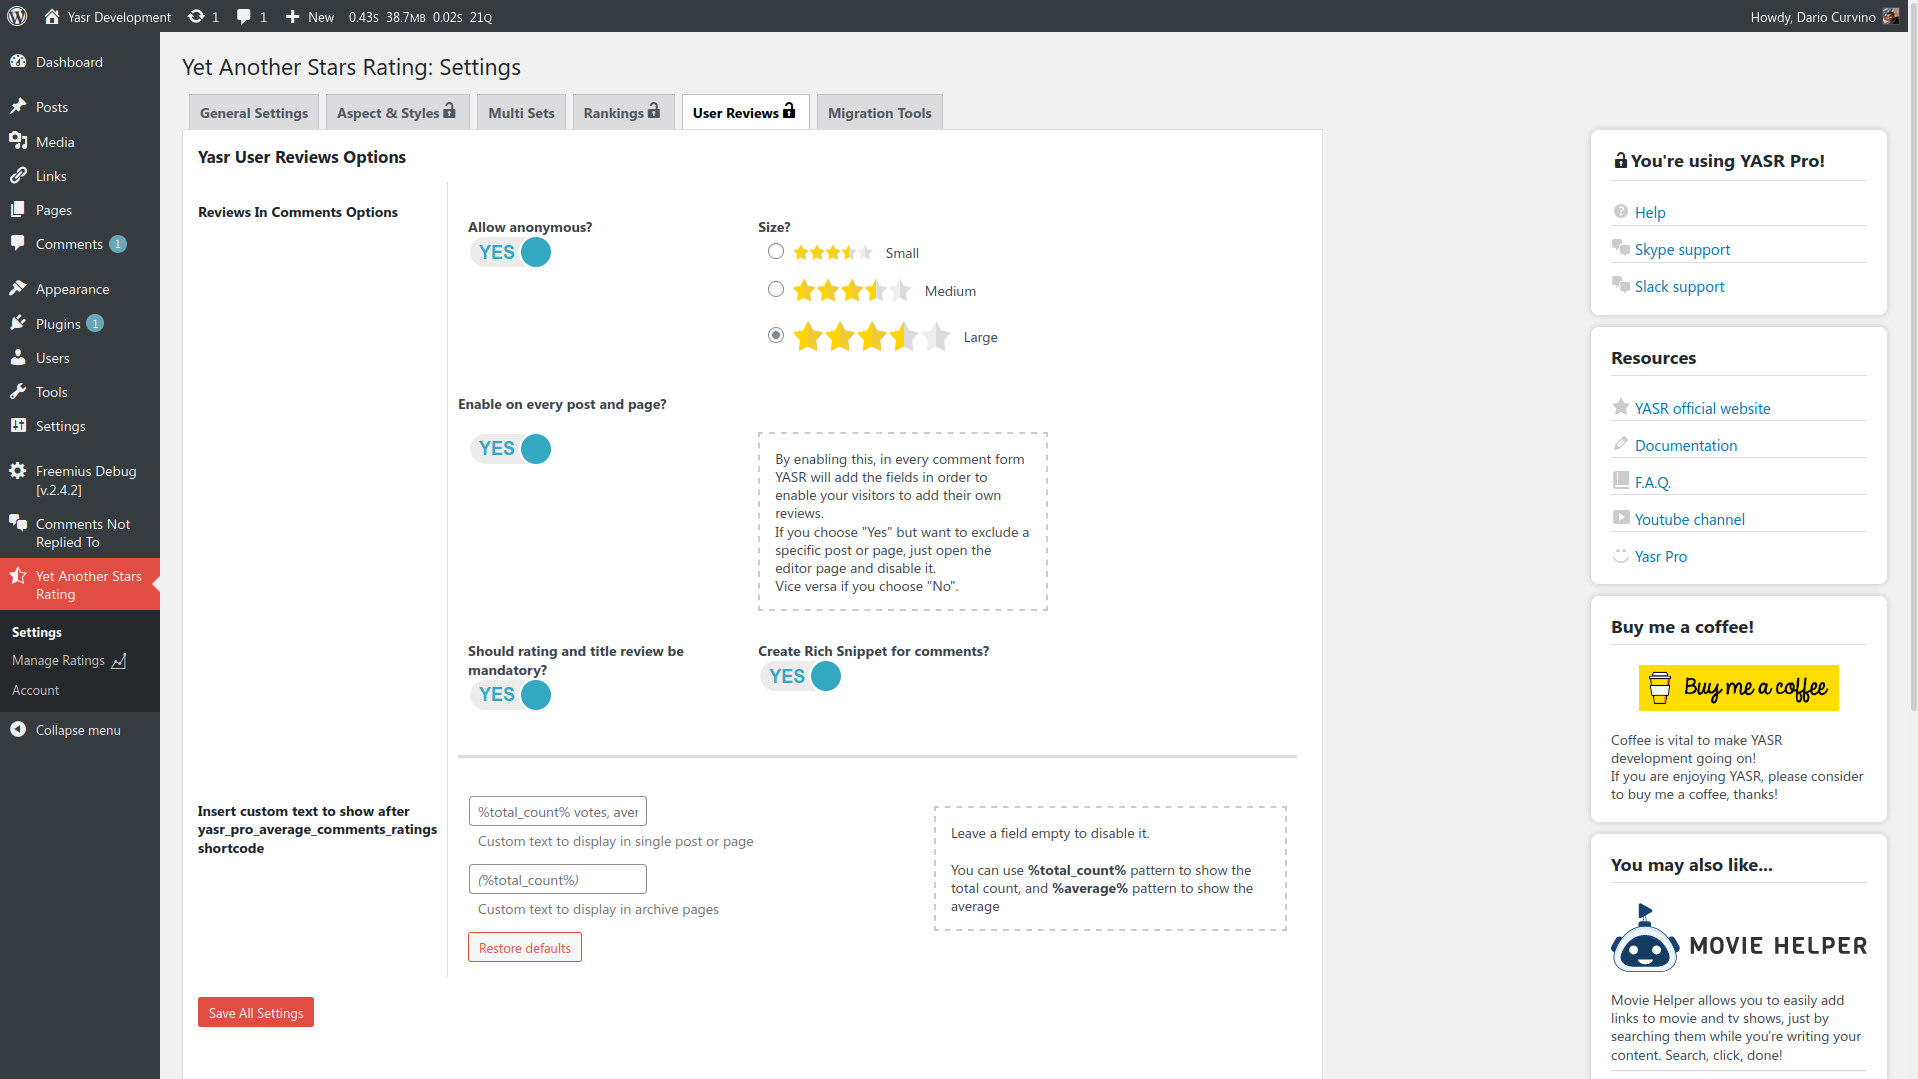Toggle rating and title review mandatory switch
1918x1079 pixels.
click(x=510, y=694)
